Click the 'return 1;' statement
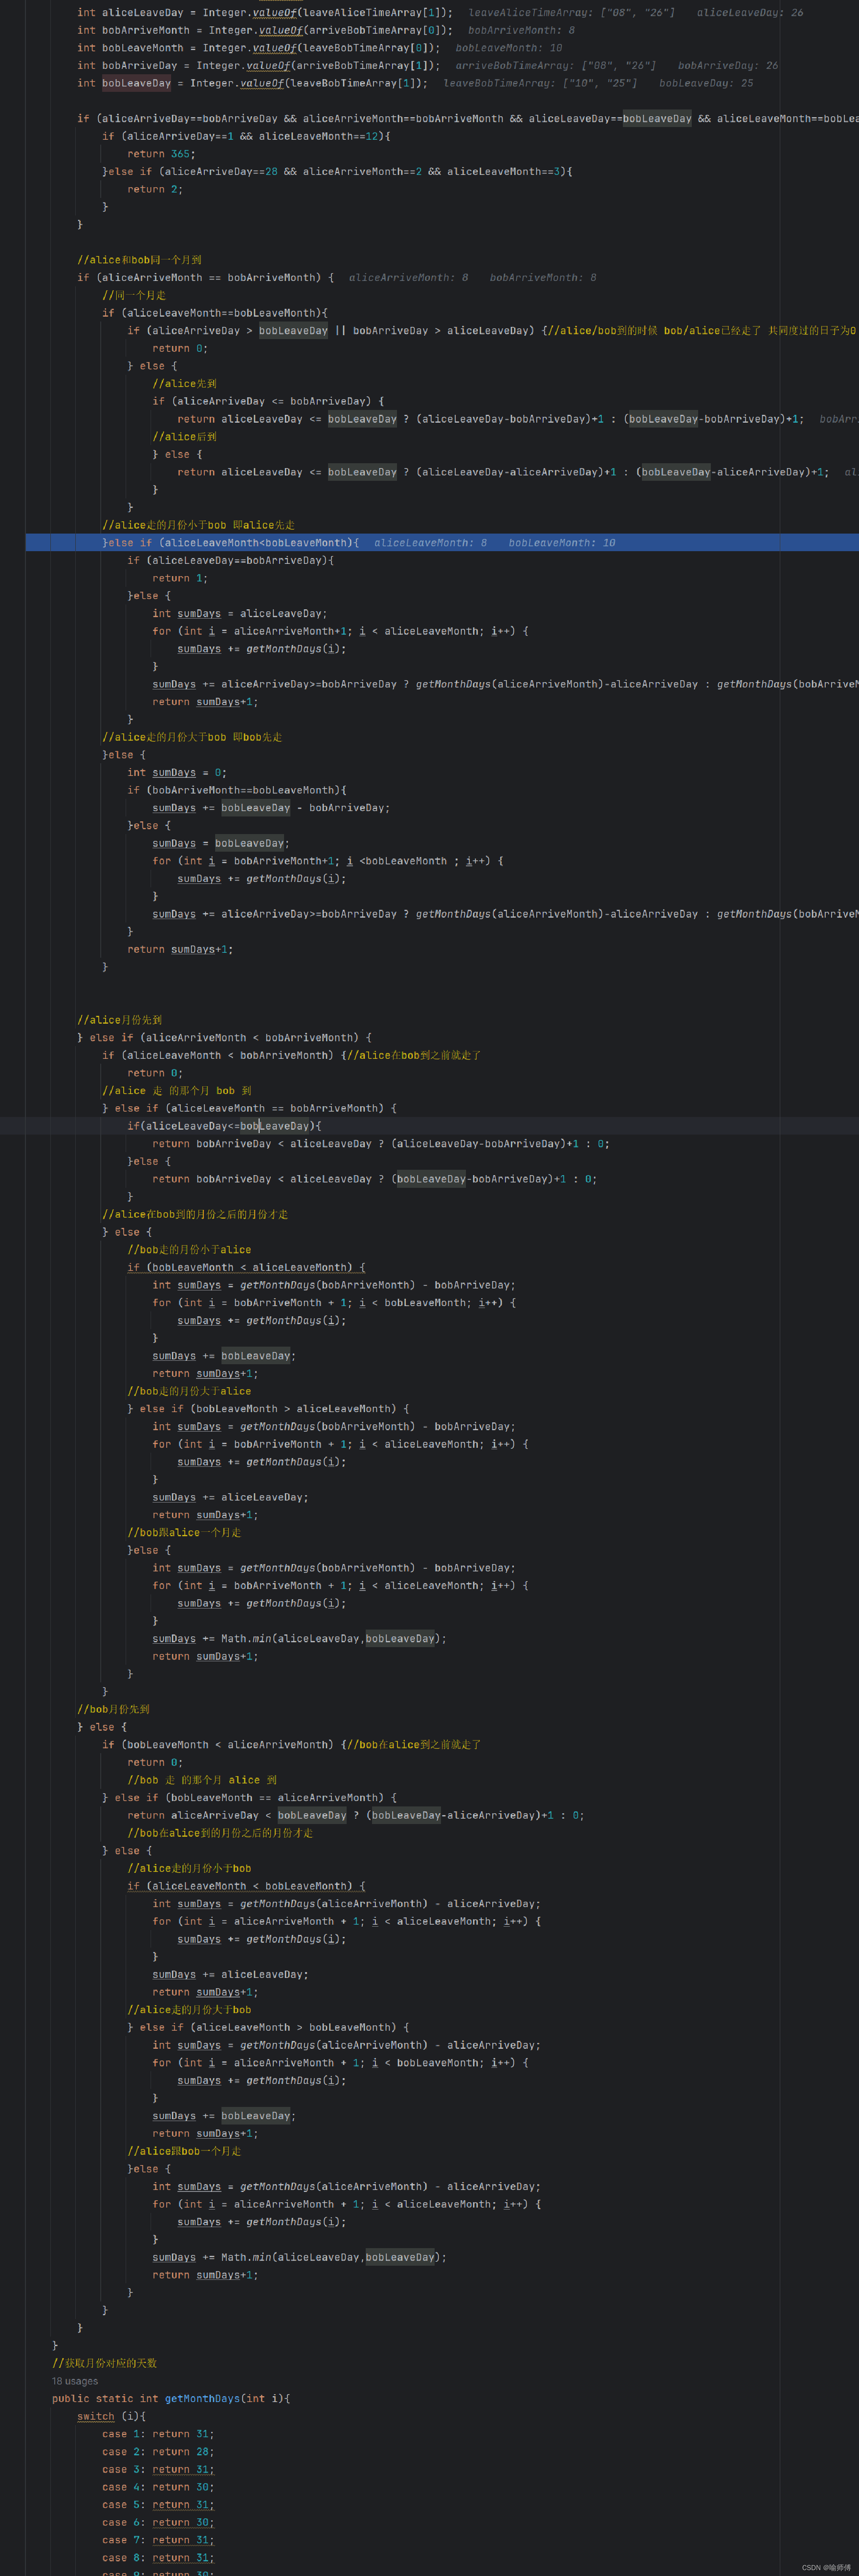This screenshot has height=2576, width=859. 180,578
